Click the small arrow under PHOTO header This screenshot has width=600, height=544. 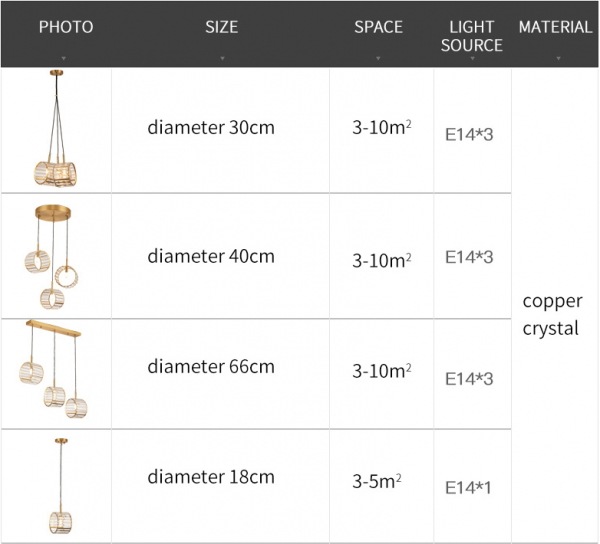[x=65, y=59]
